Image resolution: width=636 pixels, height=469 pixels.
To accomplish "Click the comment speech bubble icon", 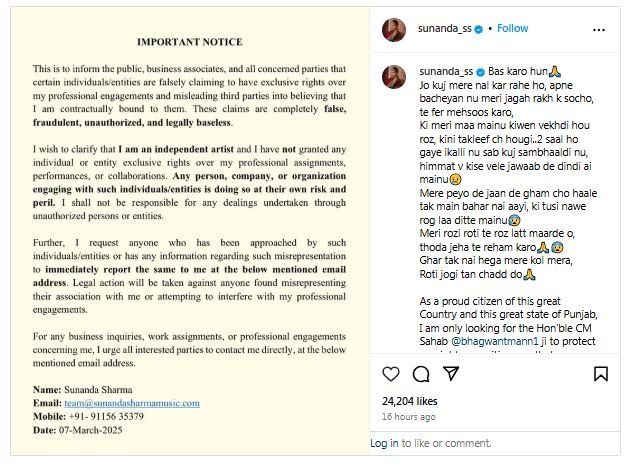I will (x=421, y=374).
